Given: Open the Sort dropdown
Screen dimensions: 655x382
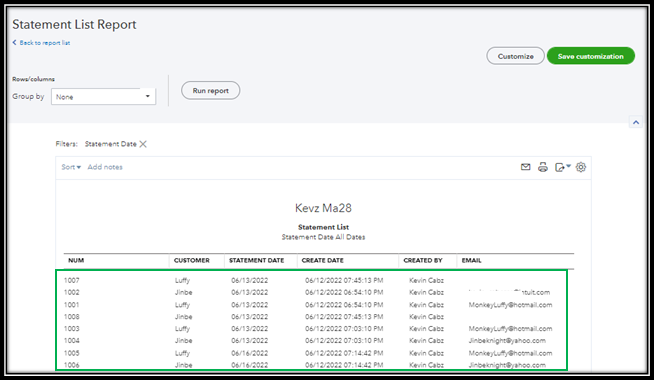Looking at the screenshot, I should (71, 167).
